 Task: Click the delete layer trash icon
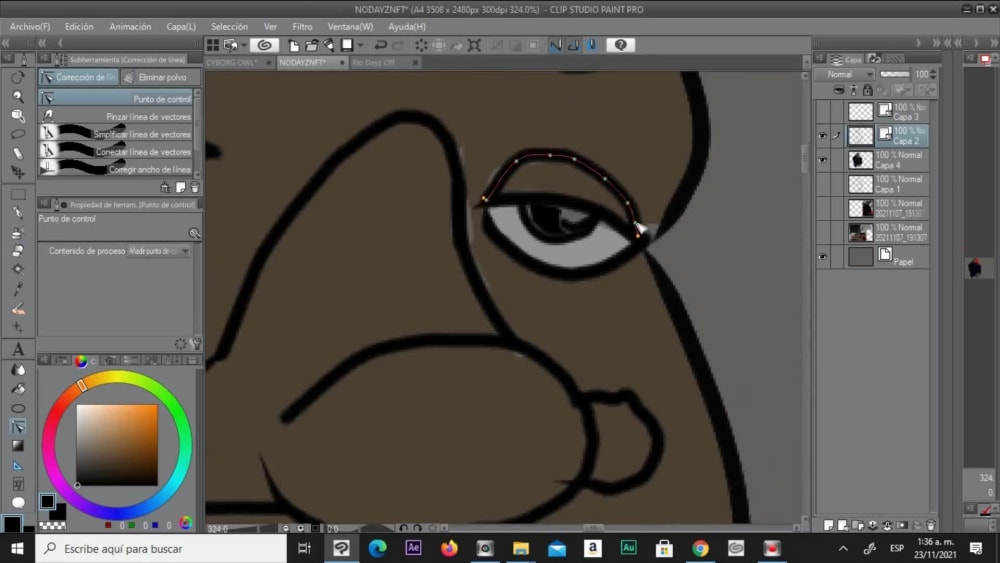[x=930, y=525]
